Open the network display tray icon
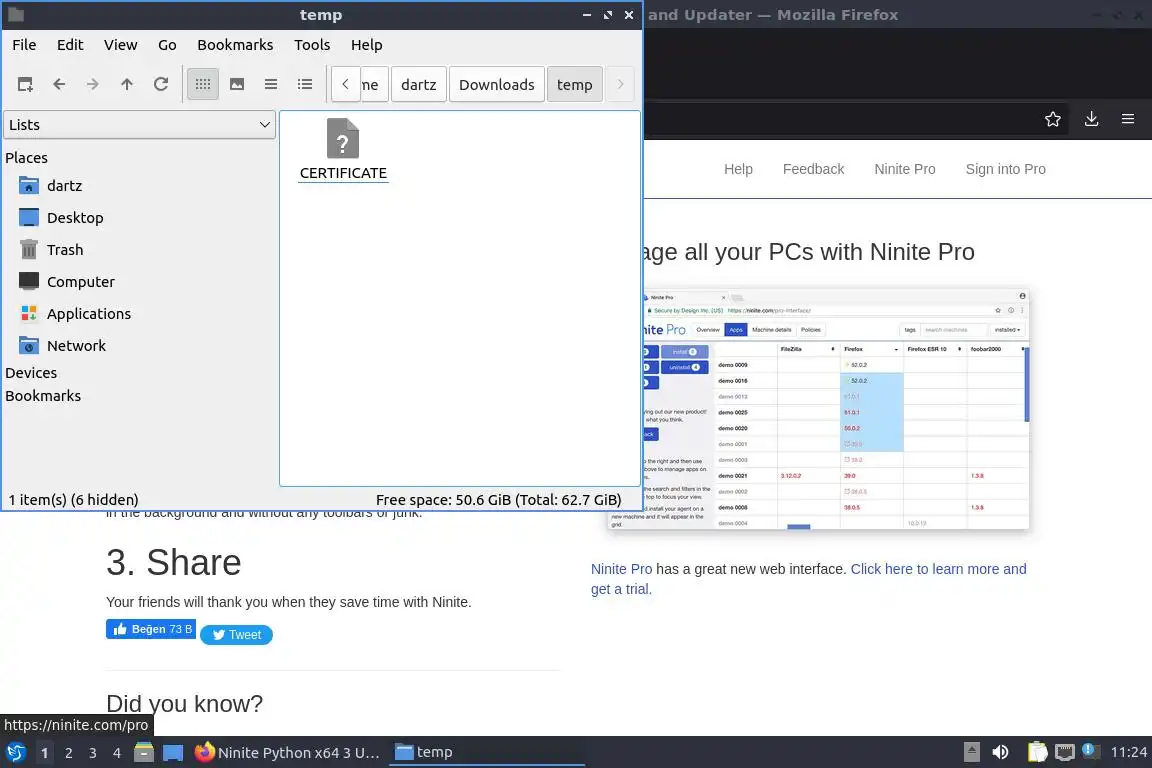This screenshot has height=768, width=1152. click(x=1065, y=753)
